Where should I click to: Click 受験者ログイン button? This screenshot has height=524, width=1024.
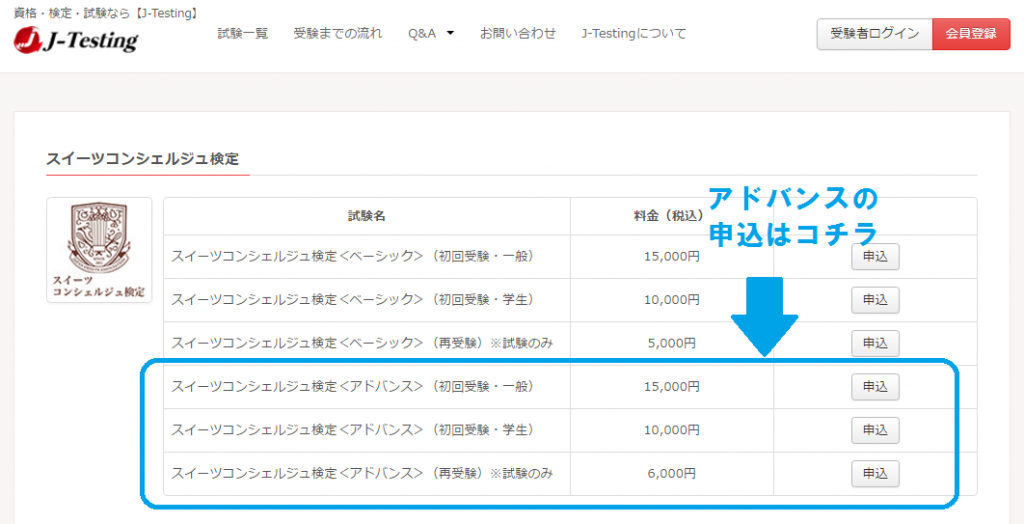(874, 34)
